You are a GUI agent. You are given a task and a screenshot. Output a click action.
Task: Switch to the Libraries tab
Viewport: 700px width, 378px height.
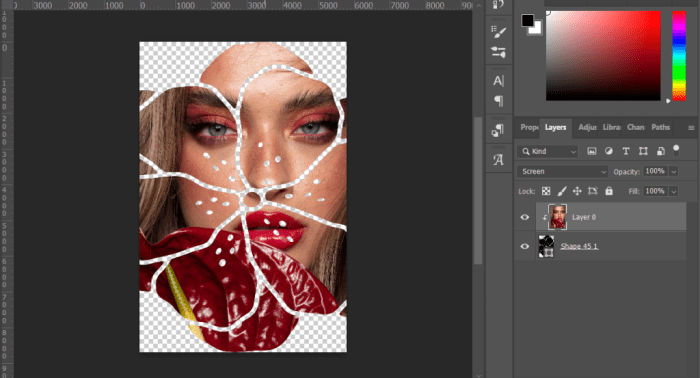612,128
